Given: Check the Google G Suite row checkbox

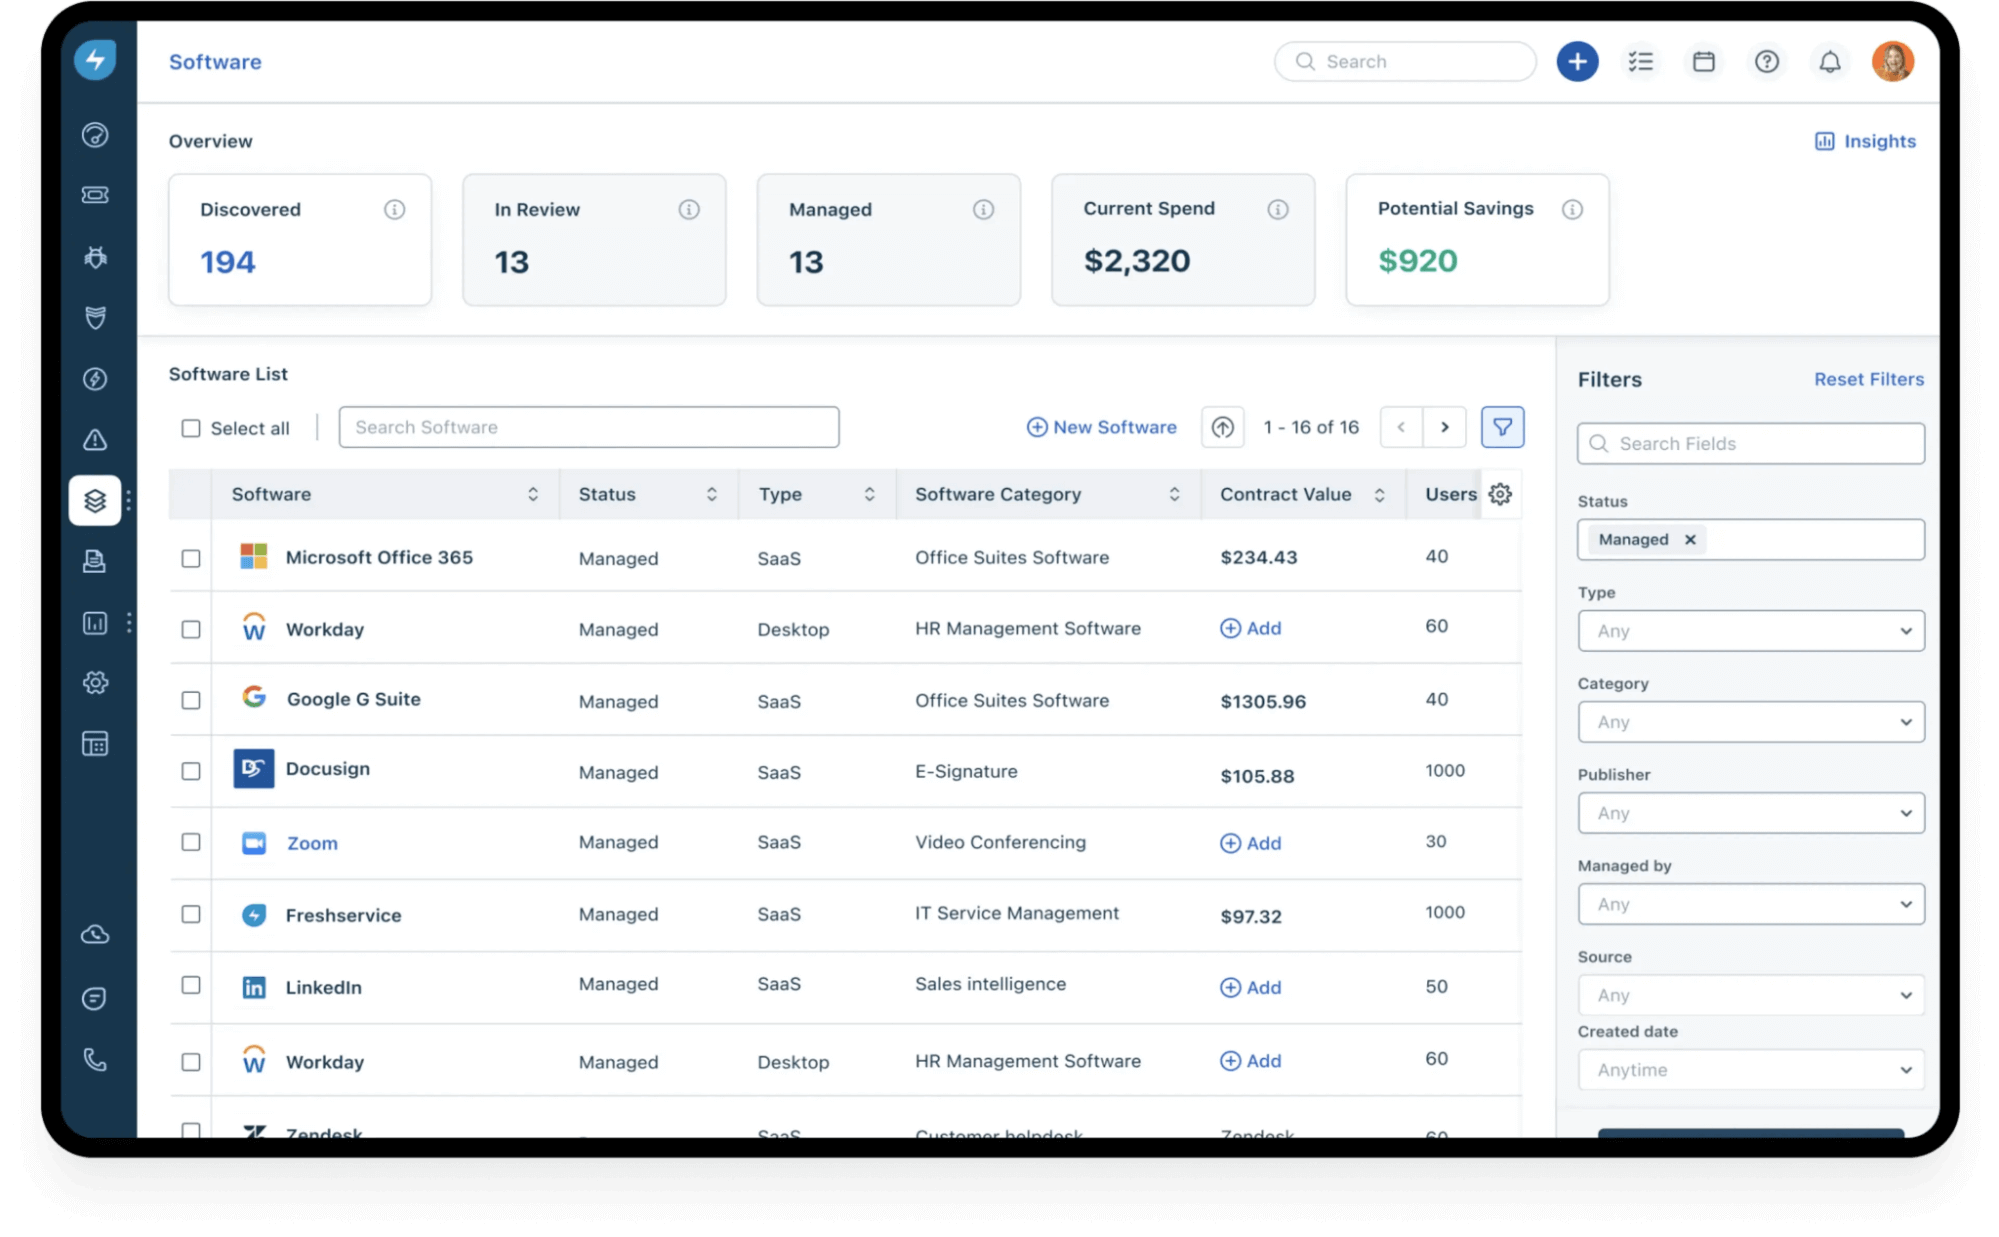Looking at the screenshot, I should (x=190, y=700).
